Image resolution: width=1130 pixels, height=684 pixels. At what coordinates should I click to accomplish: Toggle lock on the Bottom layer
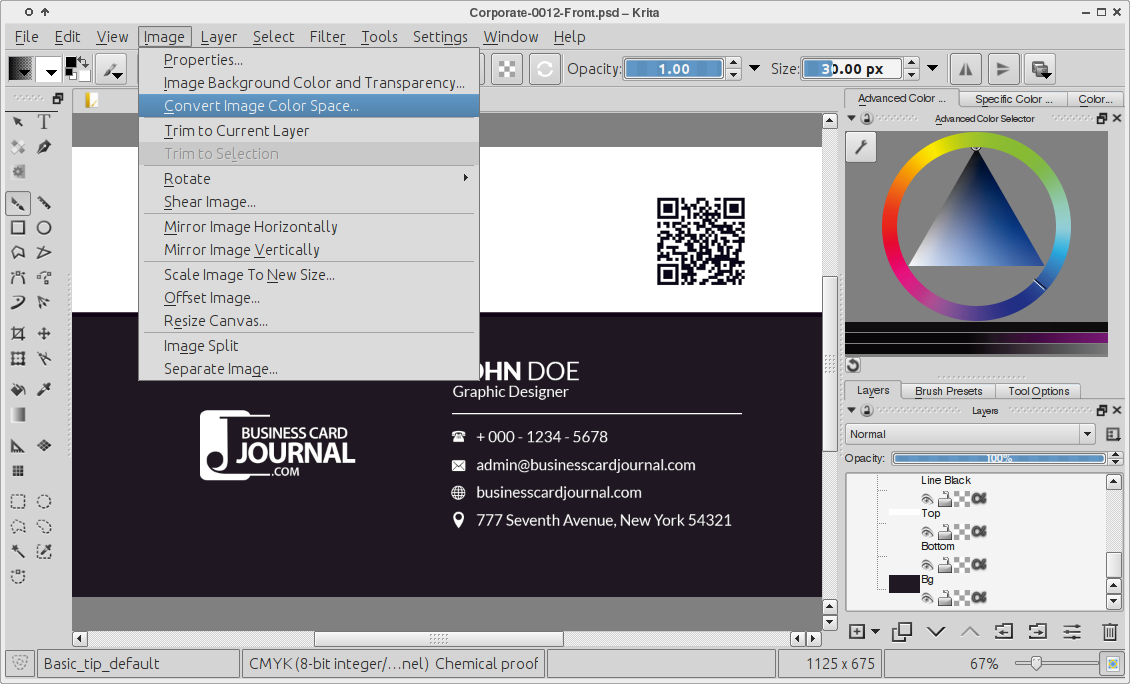pyautogui.click(x=944, y=565)
